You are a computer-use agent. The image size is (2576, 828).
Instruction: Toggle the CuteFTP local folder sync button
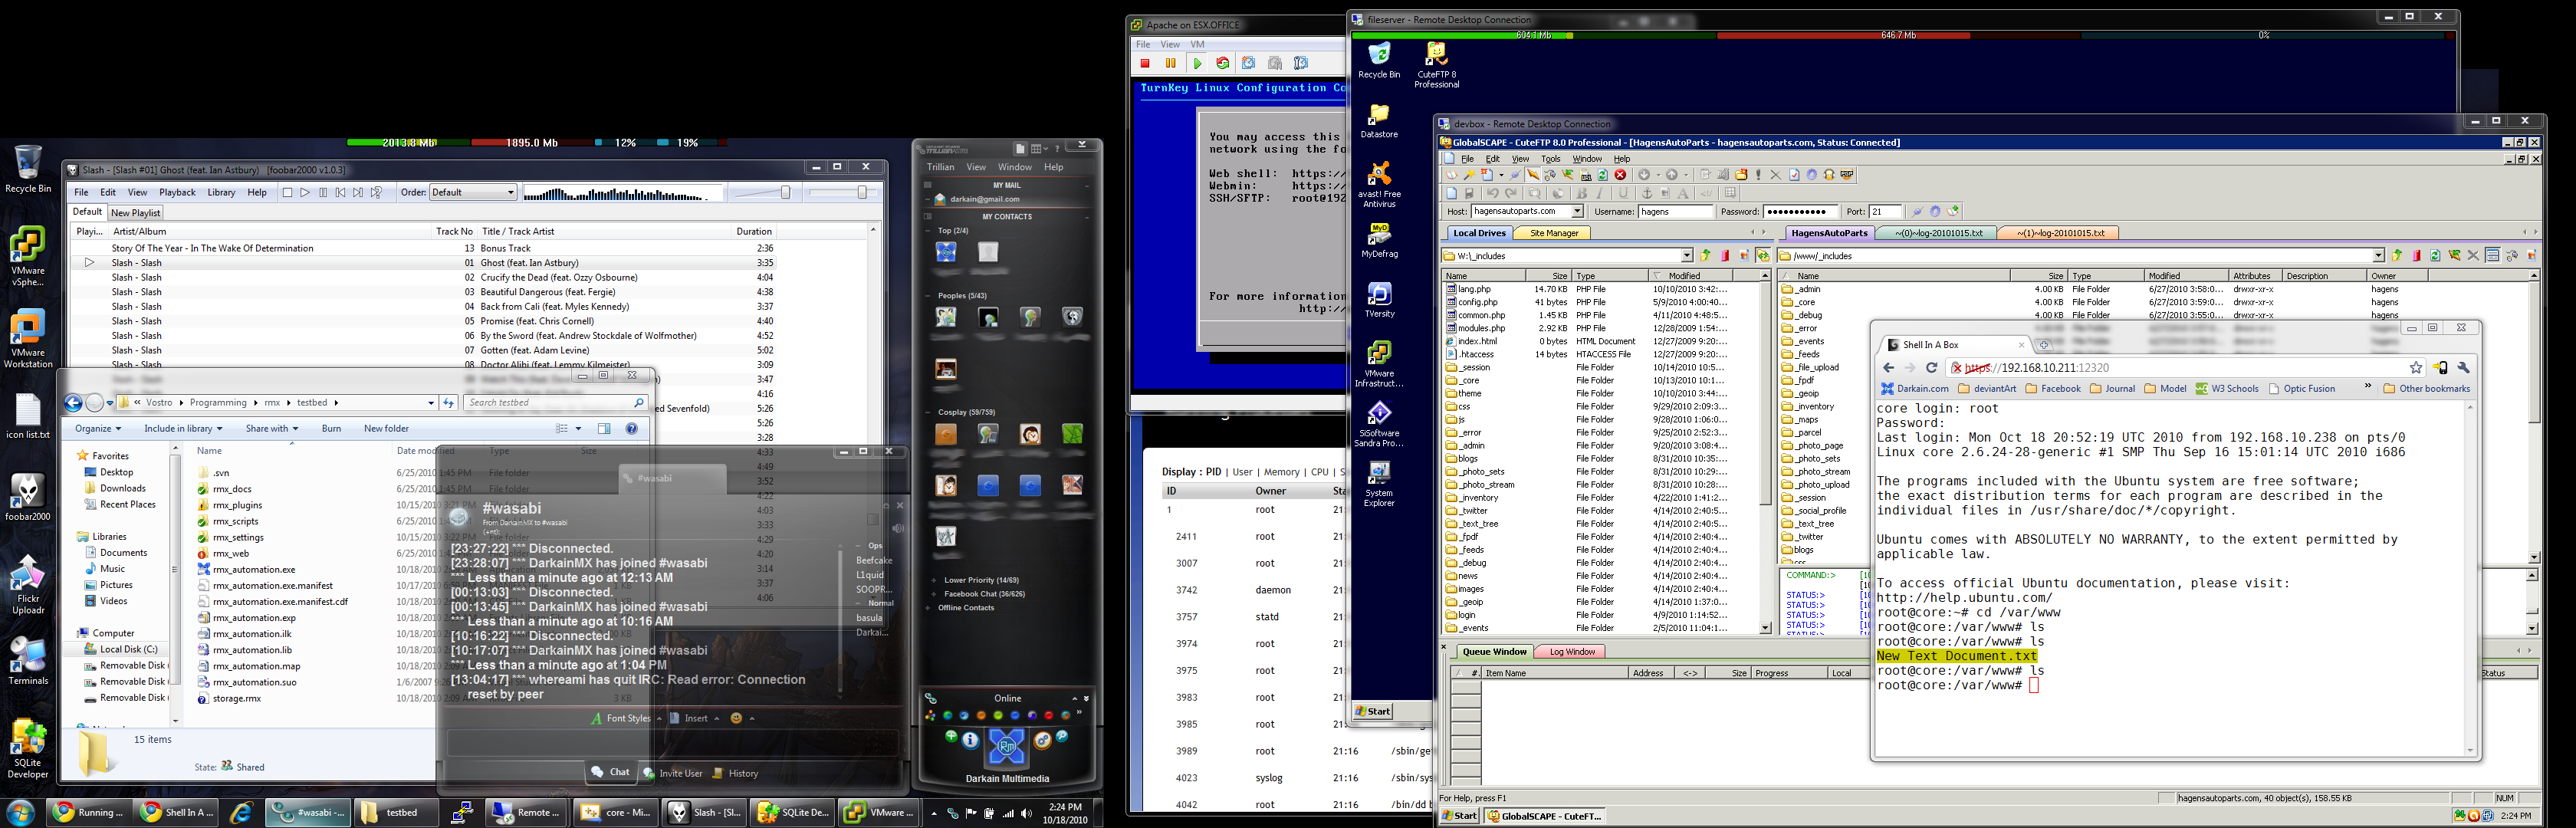pos(1764,256)
